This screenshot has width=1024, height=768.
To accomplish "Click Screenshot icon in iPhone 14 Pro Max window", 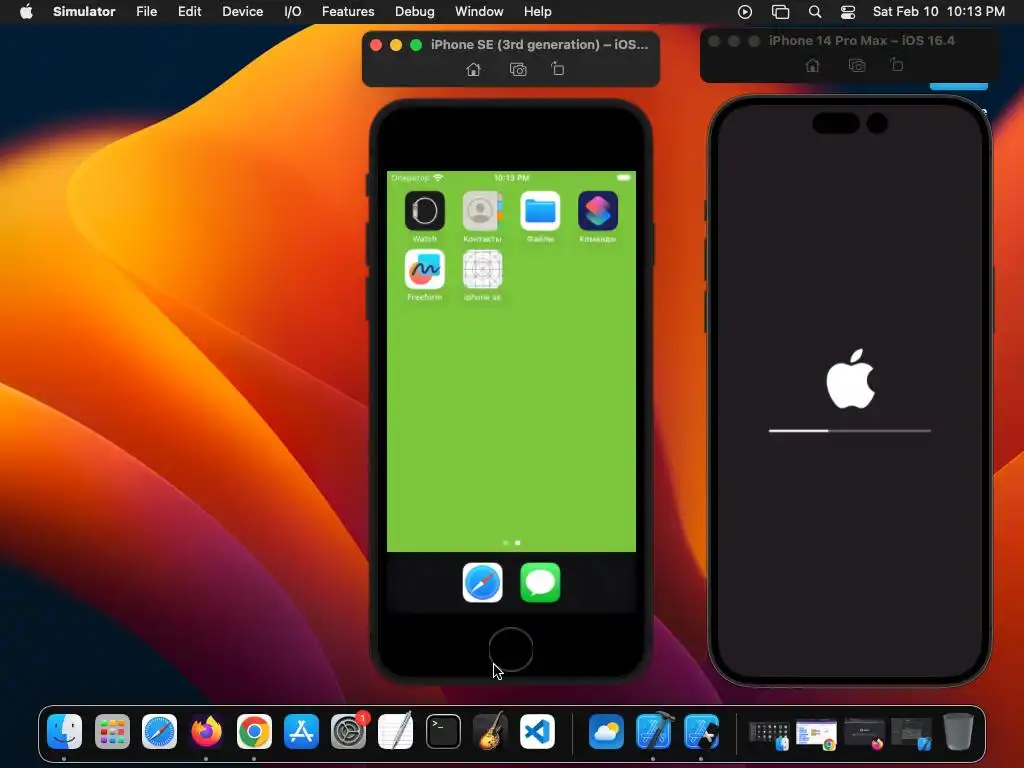I will 857,65.
